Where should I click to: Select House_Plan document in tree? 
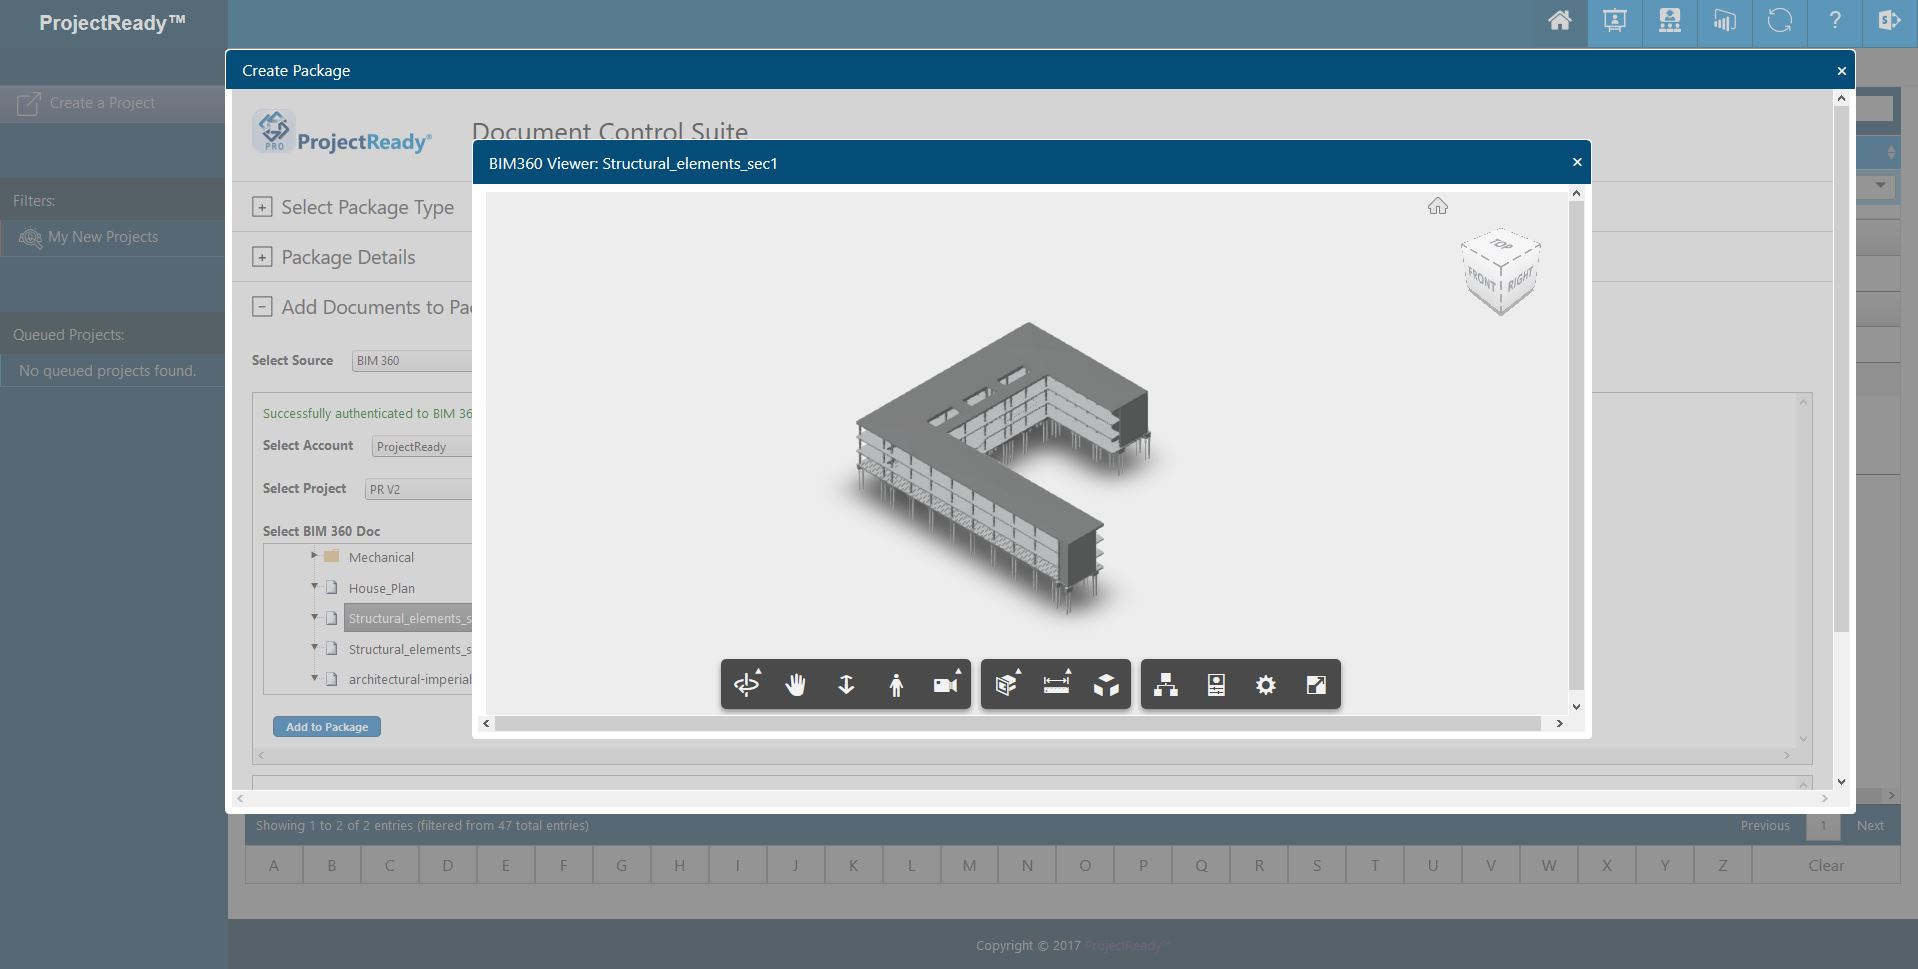382,589
